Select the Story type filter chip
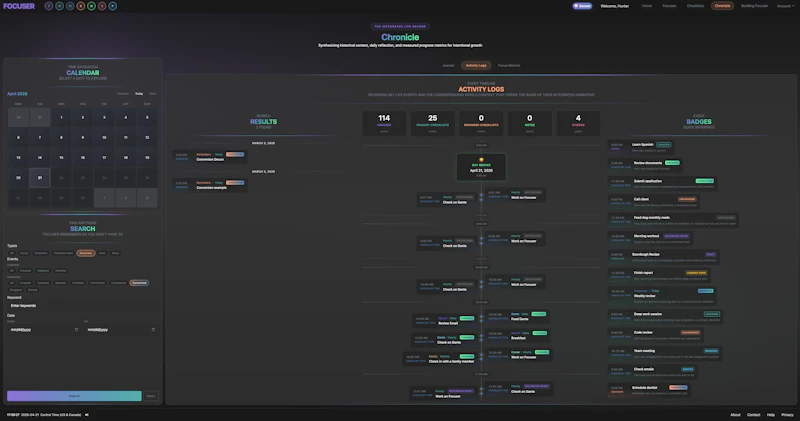 (x=115, y=253)
